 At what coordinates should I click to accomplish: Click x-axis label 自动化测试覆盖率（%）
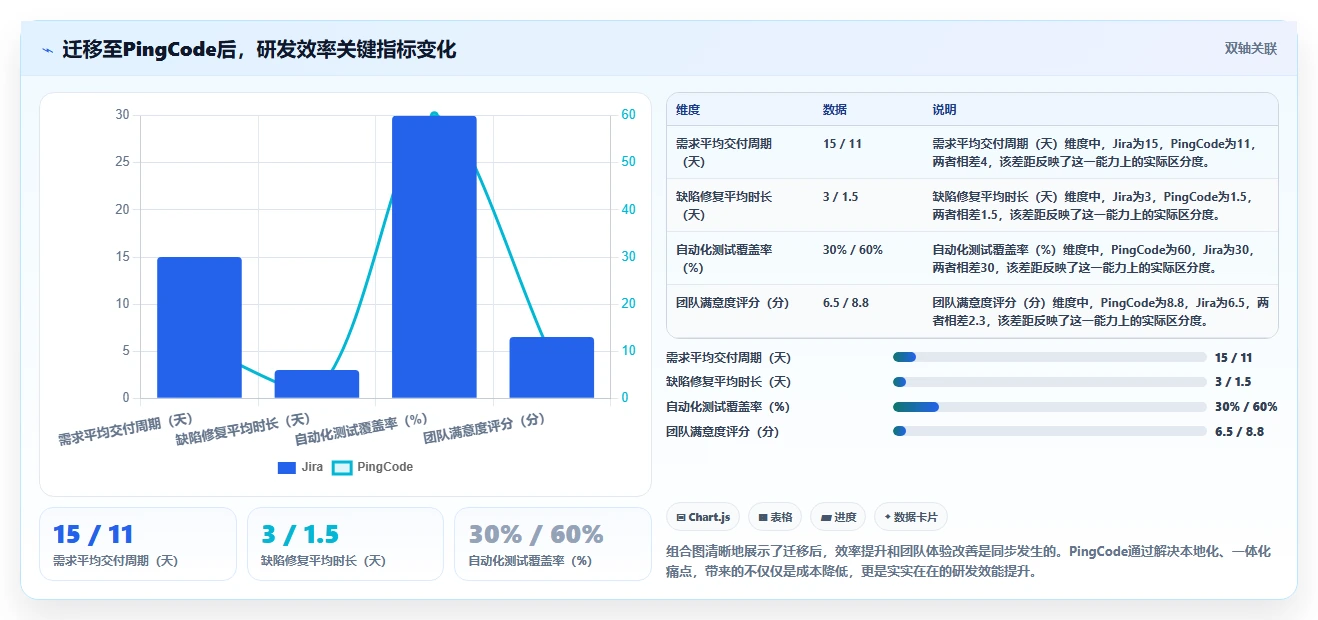(x=363, y=430)
